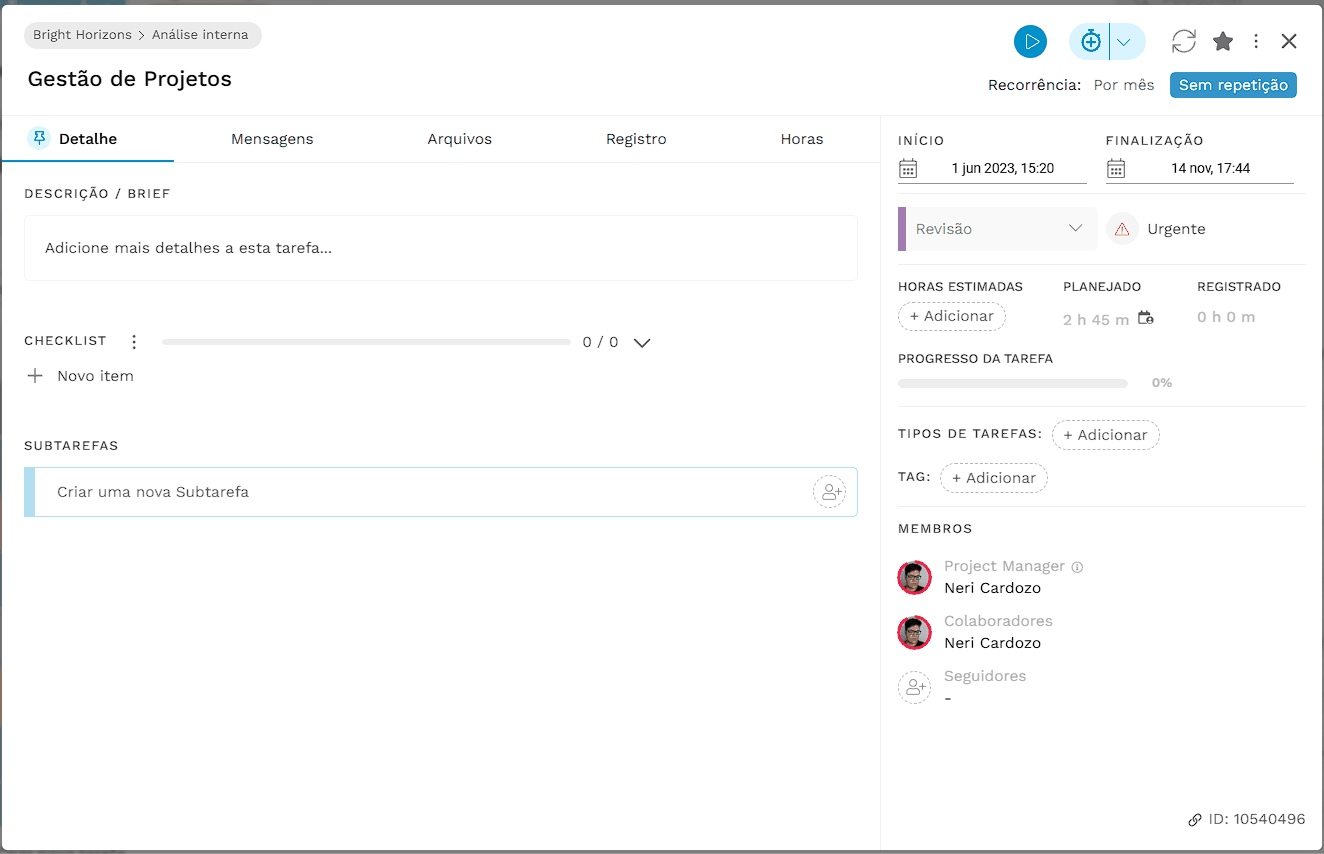The width and height of the screenshot is (1324, 854).
Task: Switch to the Arquivos tab
Action: coord(460,139)
